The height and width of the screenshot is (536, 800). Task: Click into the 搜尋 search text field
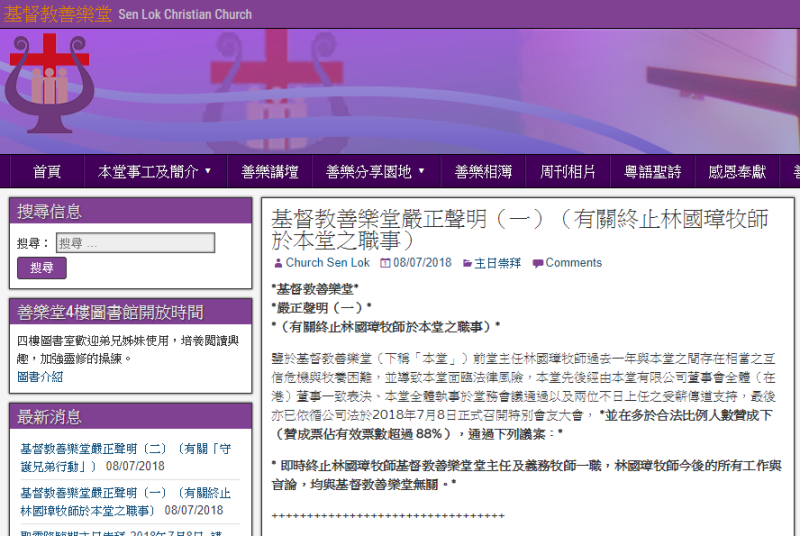tap(135, 243)
